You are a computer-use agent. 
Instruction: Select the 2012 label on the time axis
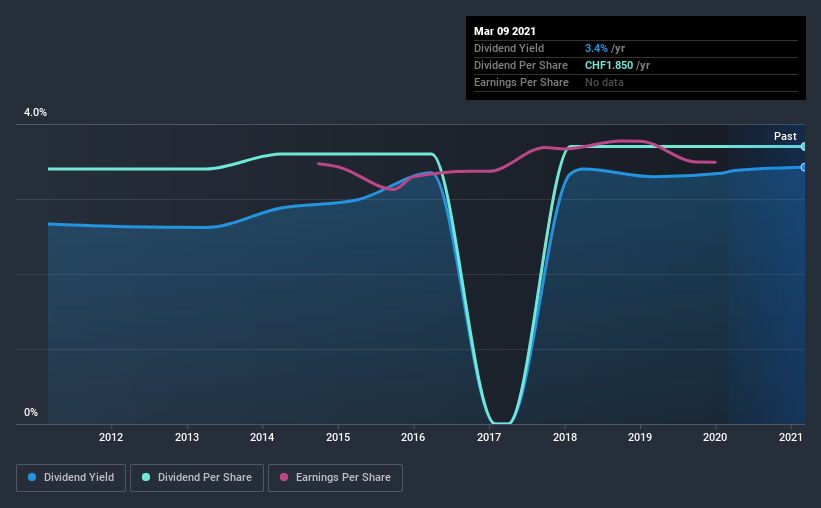[x=111, y=437]
